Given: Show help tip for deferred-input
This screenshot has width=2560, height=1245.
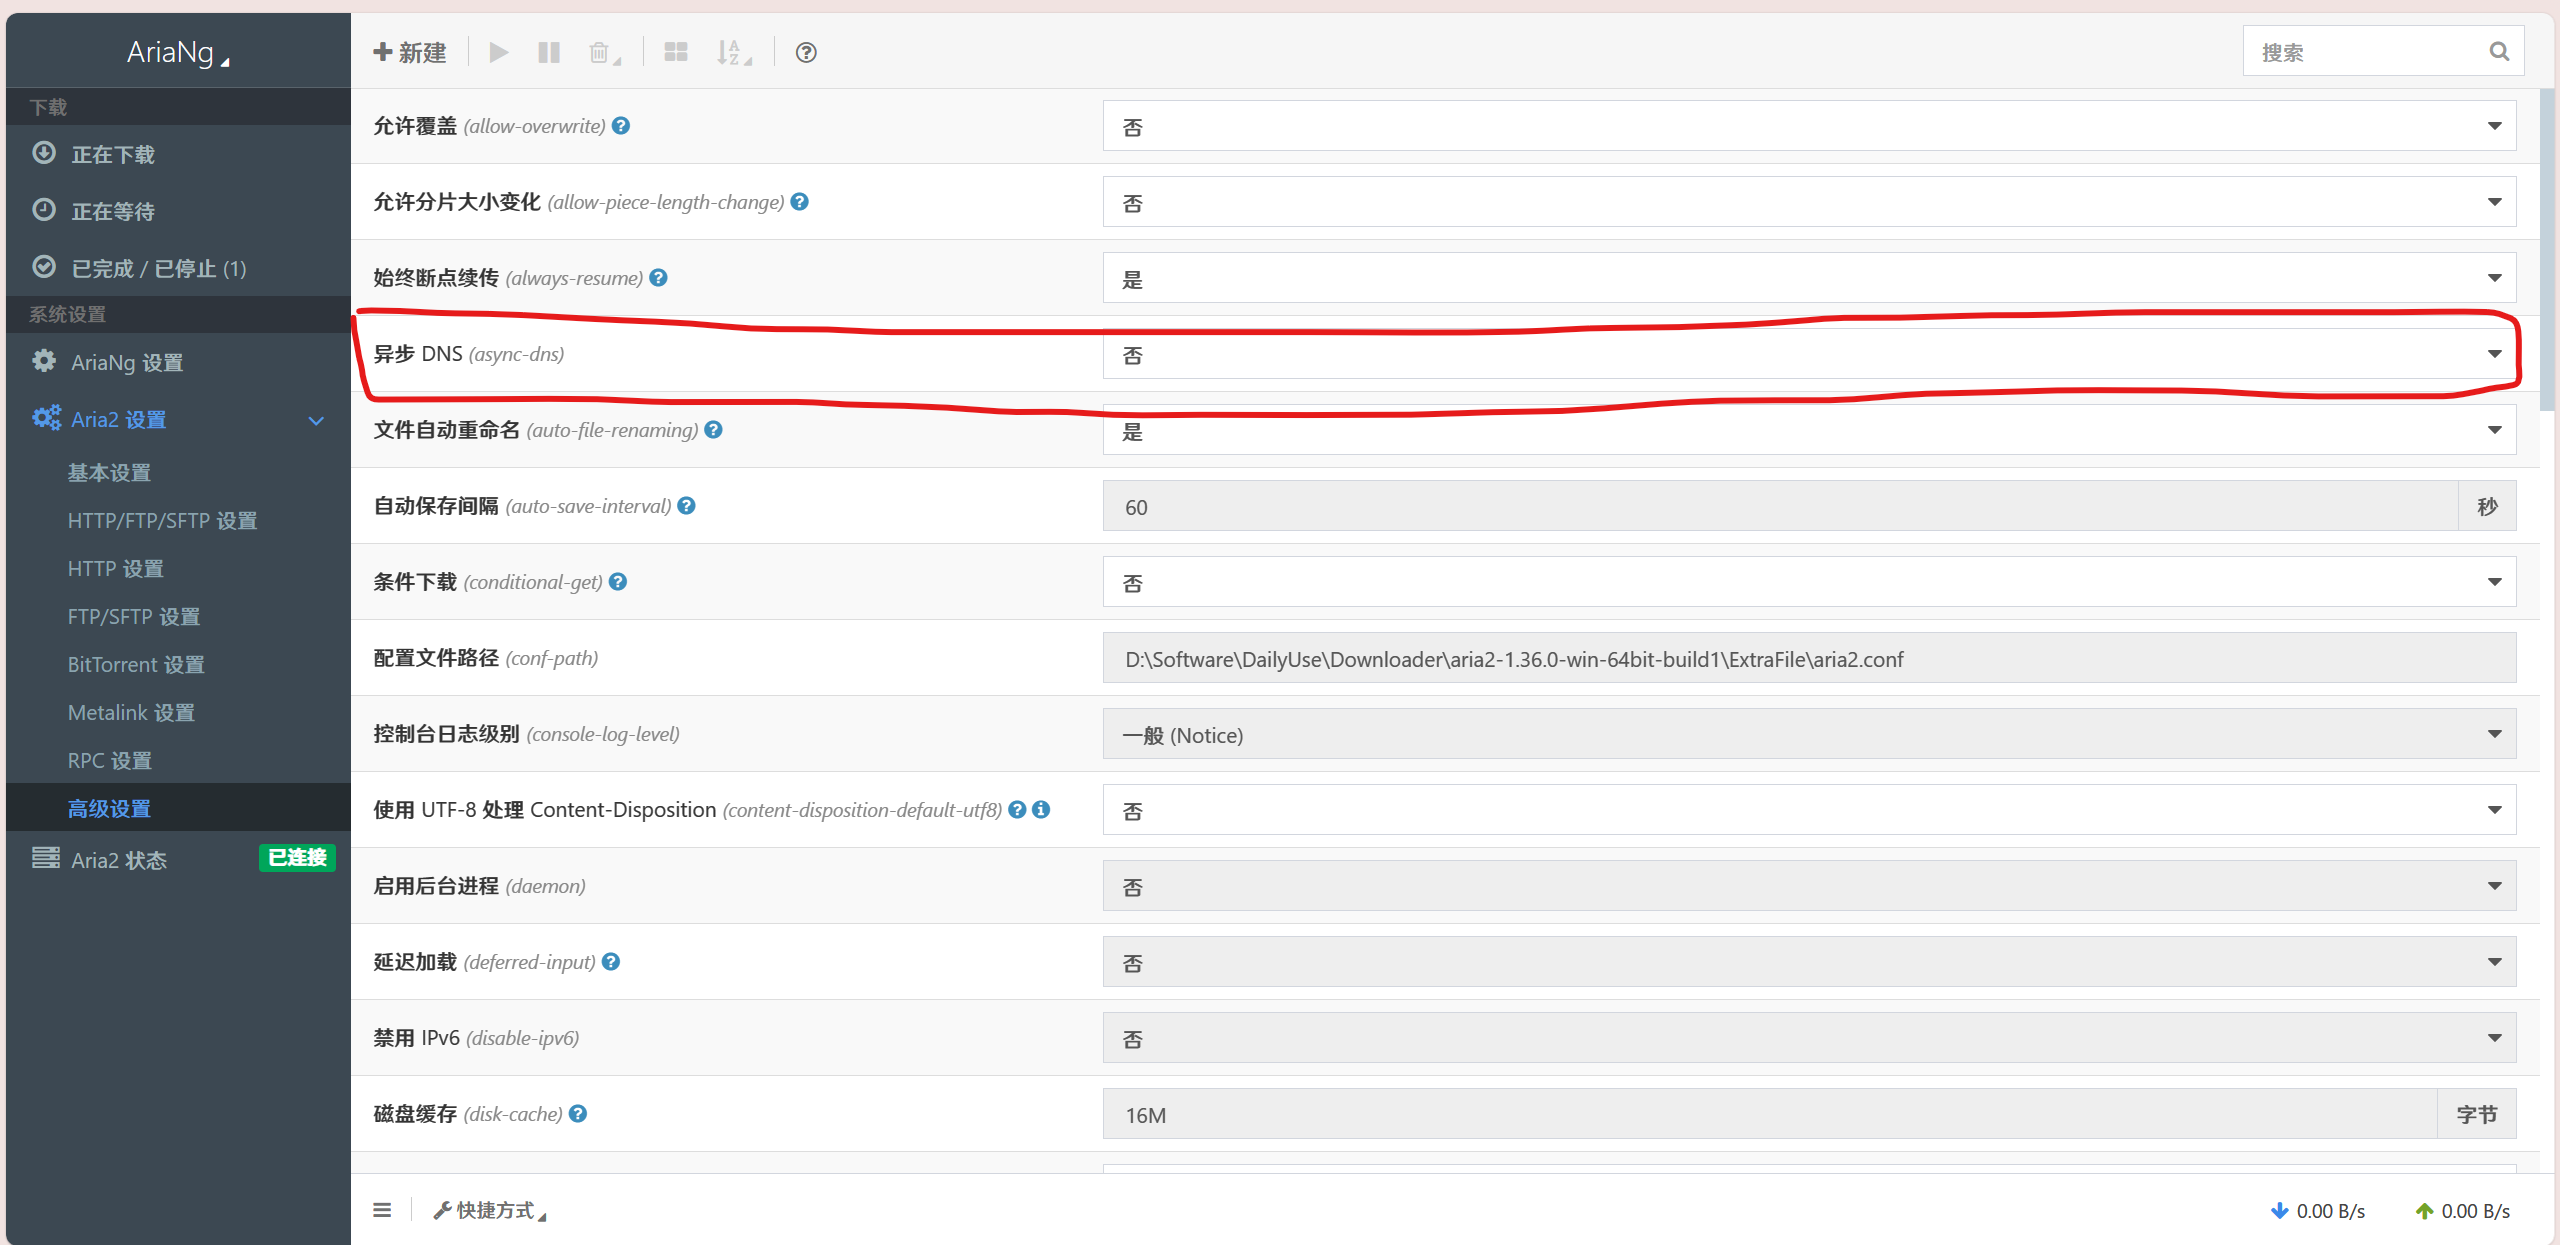Looking at the screenshot, I should [x=611, y=961].
